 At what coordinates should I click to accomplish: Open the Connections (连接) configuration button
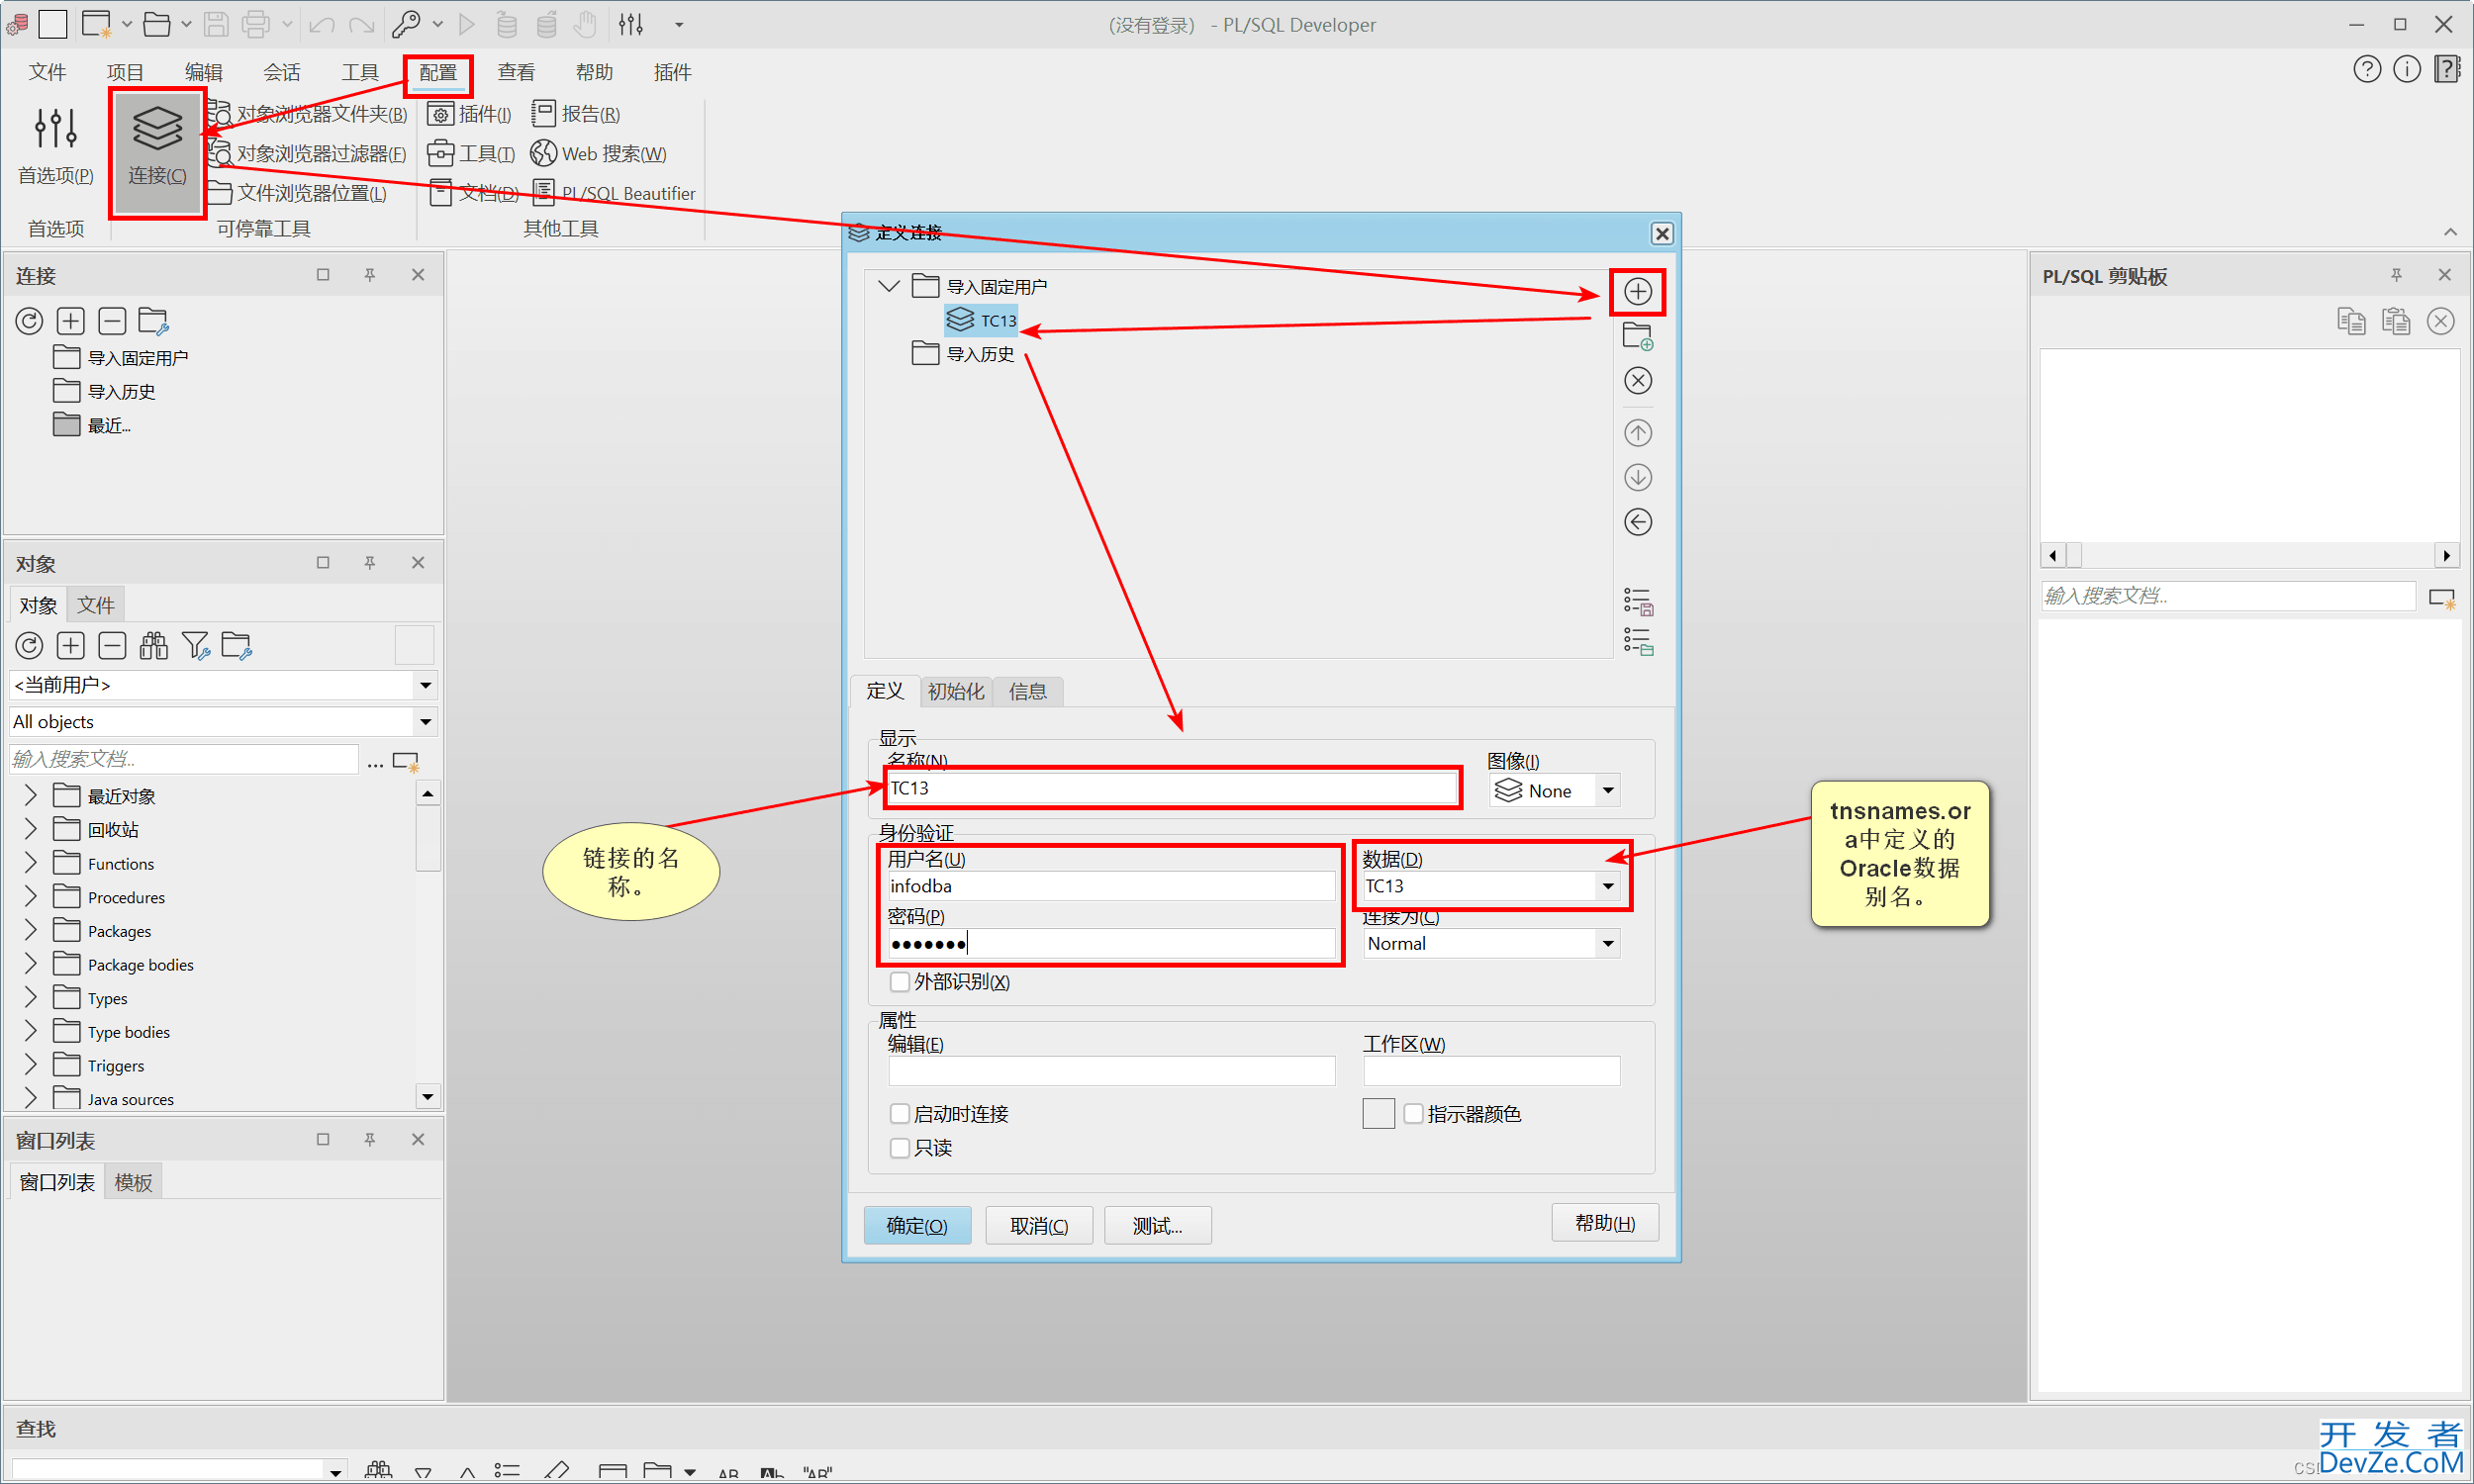point(157,152)
